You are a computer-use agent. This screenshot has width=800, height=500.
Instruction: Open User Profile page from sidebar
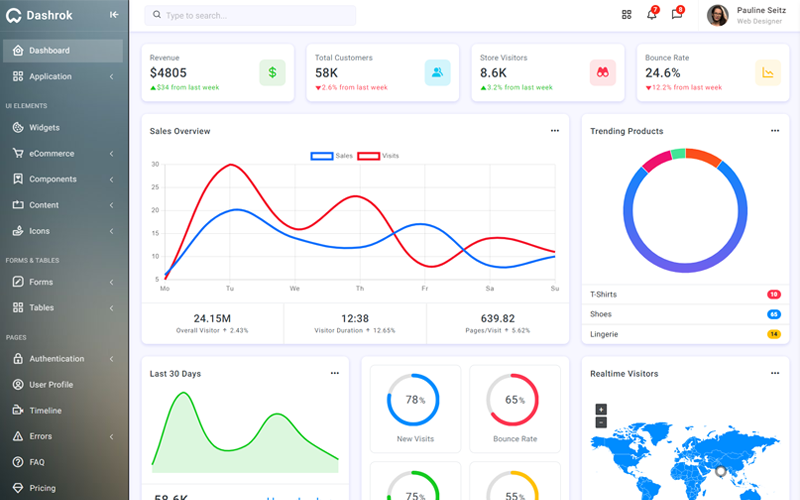click(x=50, y=385)
